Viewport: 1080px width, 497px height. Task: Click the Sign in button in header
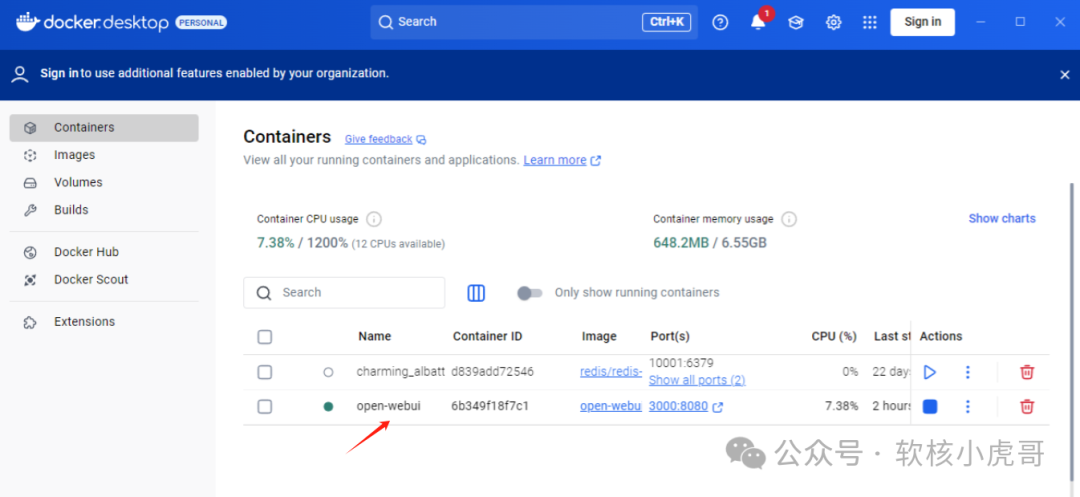[922, 22]
